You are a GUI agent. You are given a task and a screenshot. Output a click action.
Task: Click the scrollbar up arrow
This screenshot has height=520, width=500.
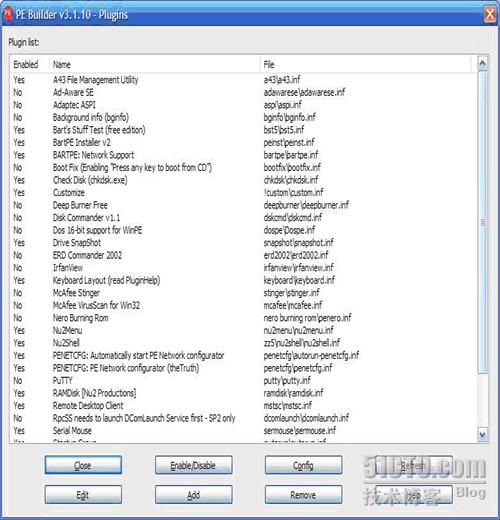pos(482,64)
